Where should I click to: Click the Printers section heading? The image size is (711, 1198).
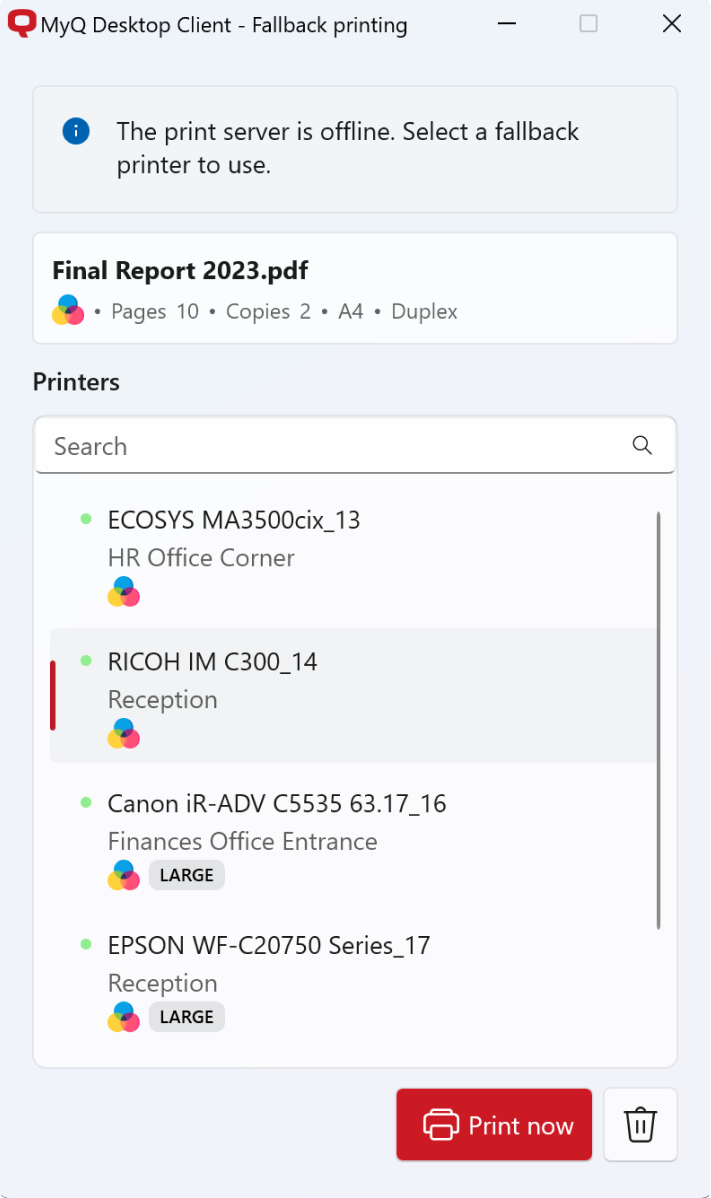[x=75, y=381]
